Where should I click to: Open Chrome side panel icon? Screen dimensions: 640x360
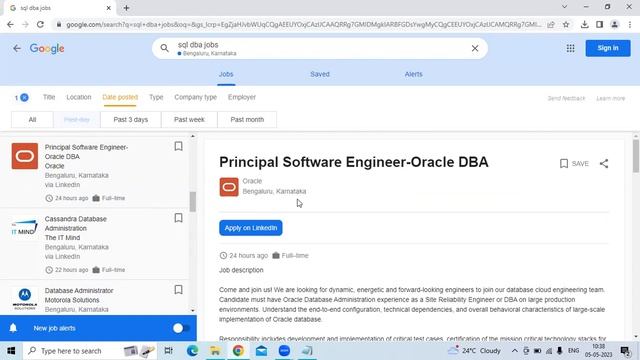(599, 24)
